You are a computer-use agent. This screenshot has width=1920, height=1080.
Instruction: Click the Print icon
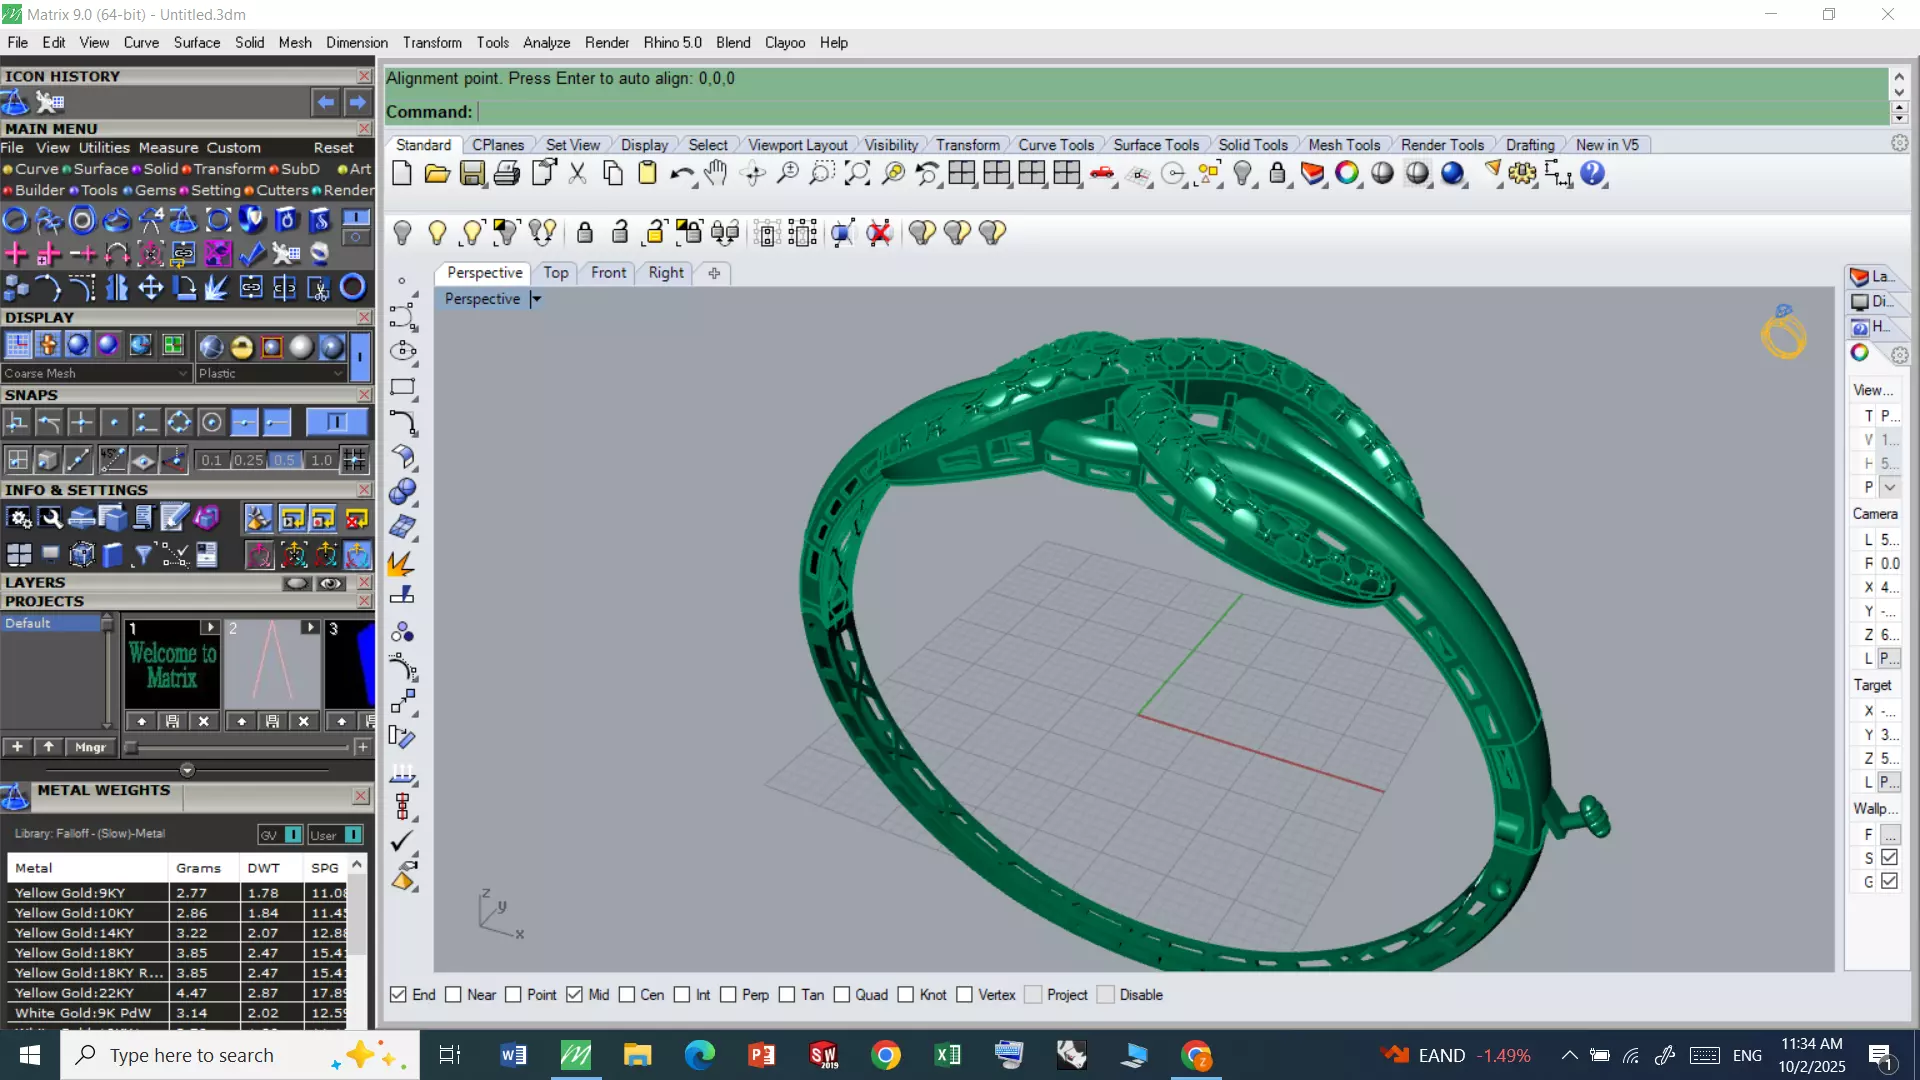(507, 174)
